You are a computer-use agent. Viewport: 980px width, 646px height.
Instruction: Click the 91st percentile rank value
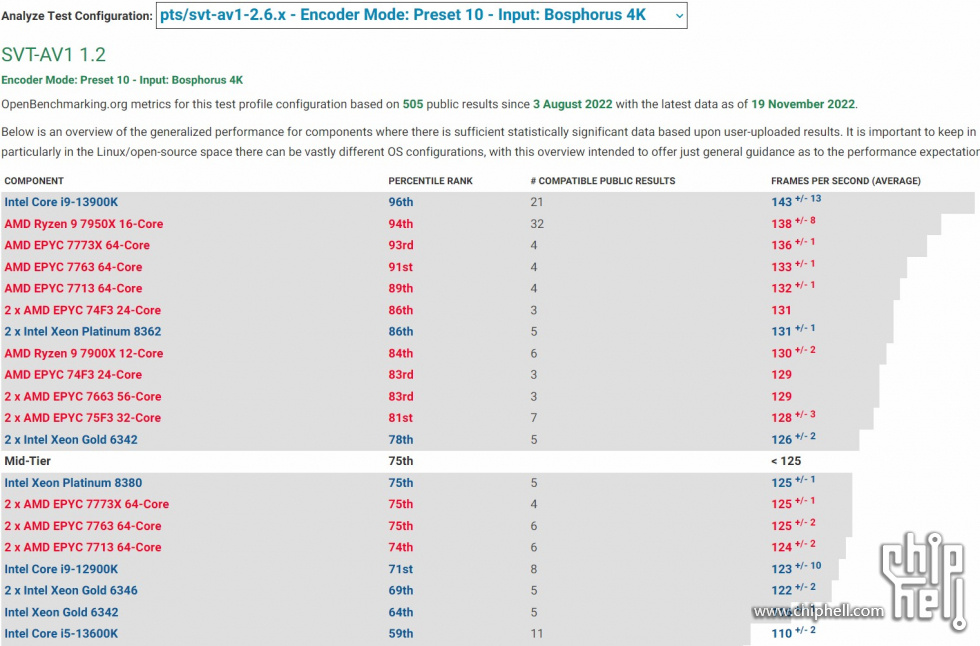pos(401,267)
